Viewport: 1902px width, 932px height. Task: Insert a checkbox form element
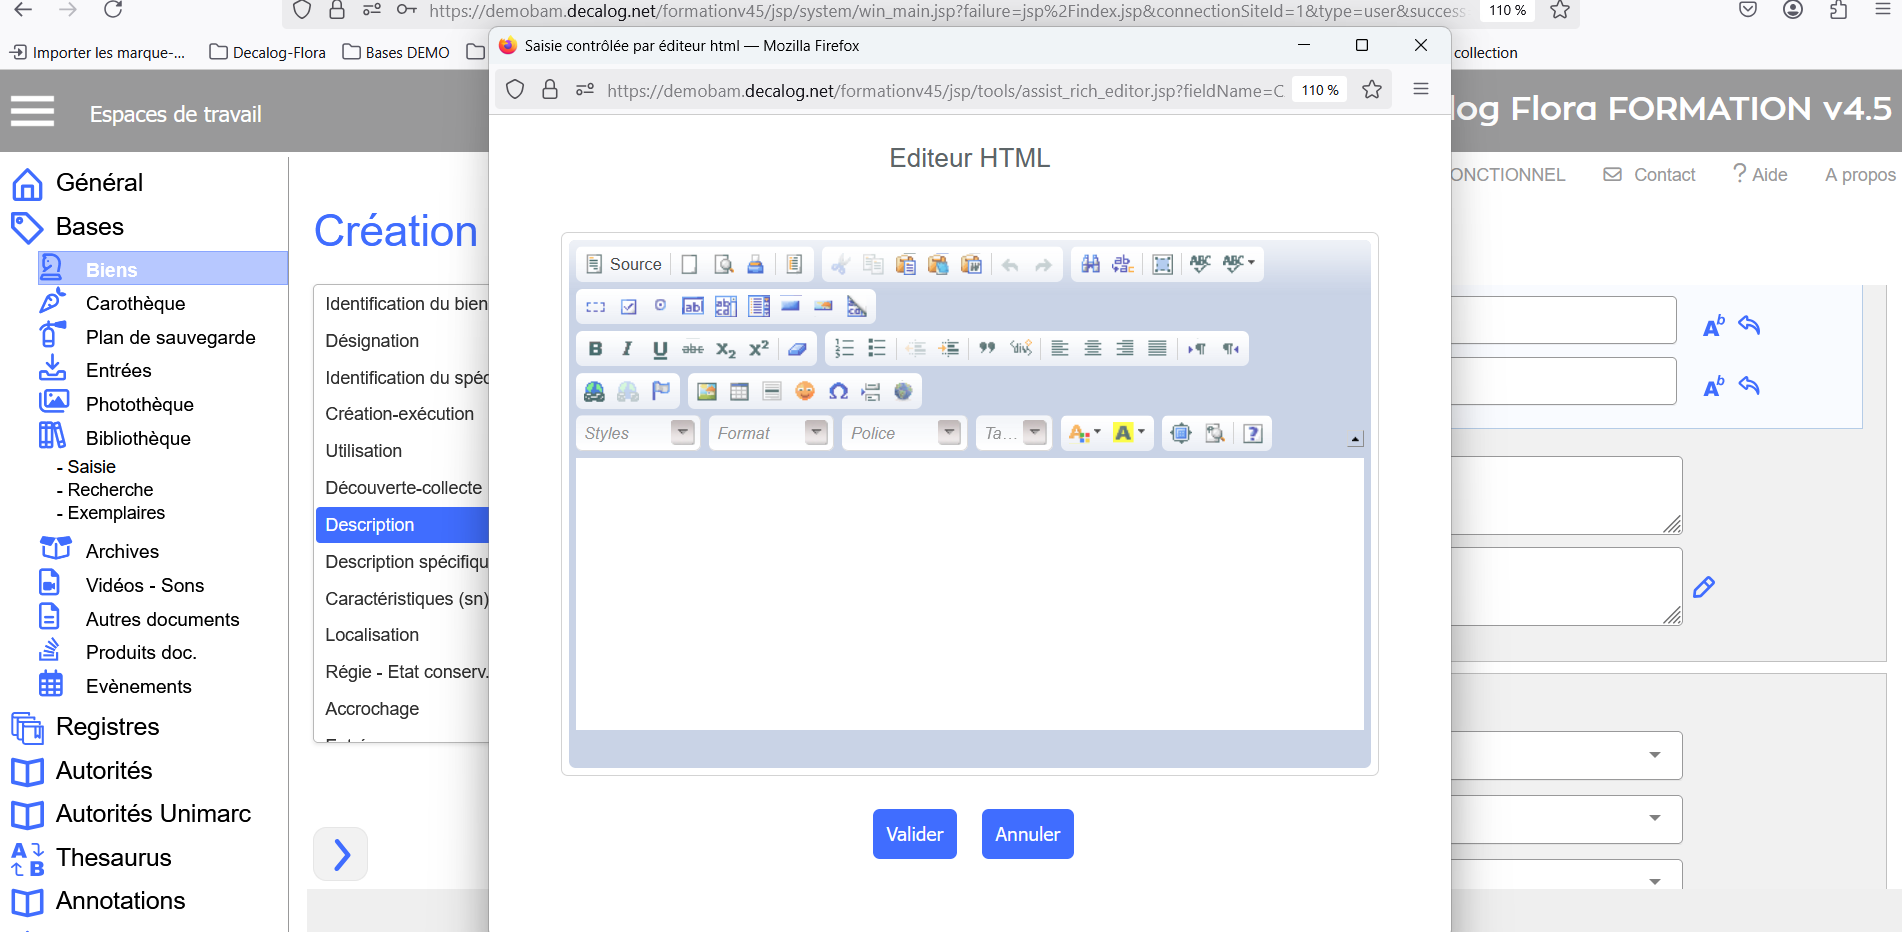628,307
